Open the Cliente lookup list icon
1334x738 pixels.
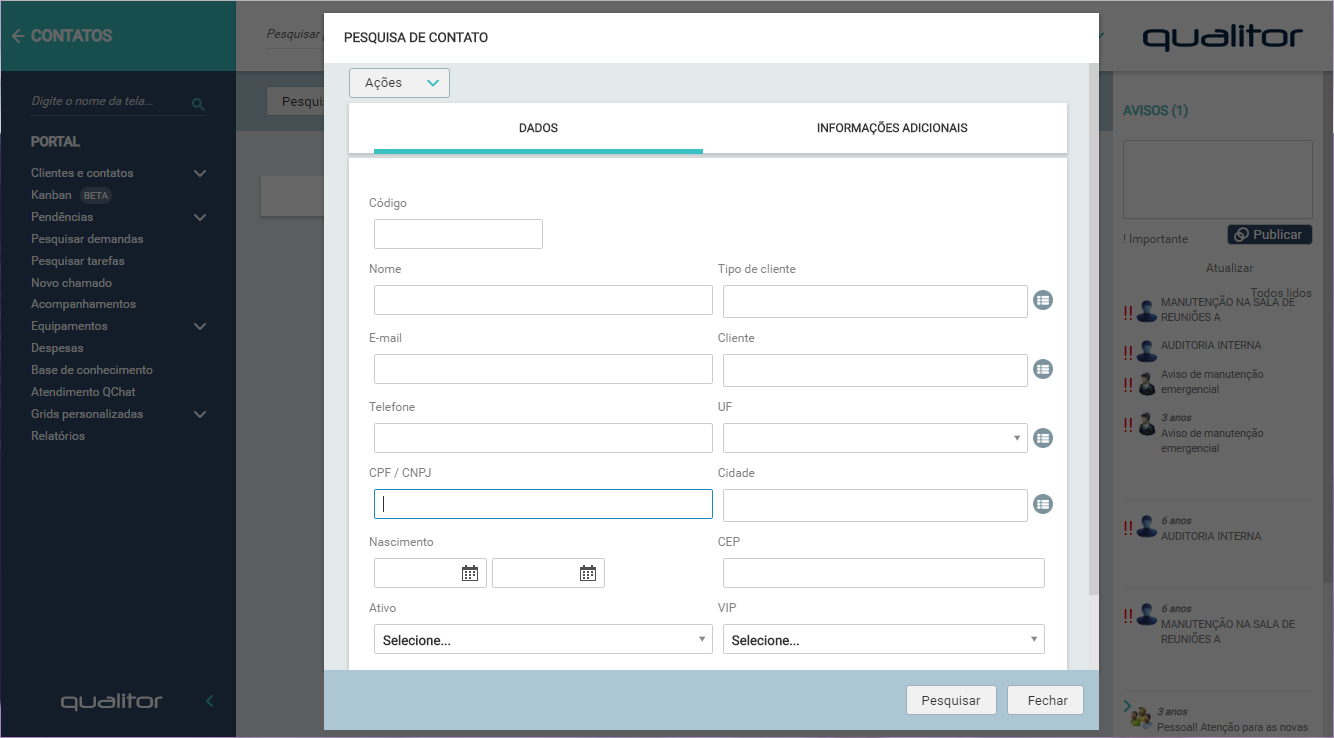[x=1043, y=369]
